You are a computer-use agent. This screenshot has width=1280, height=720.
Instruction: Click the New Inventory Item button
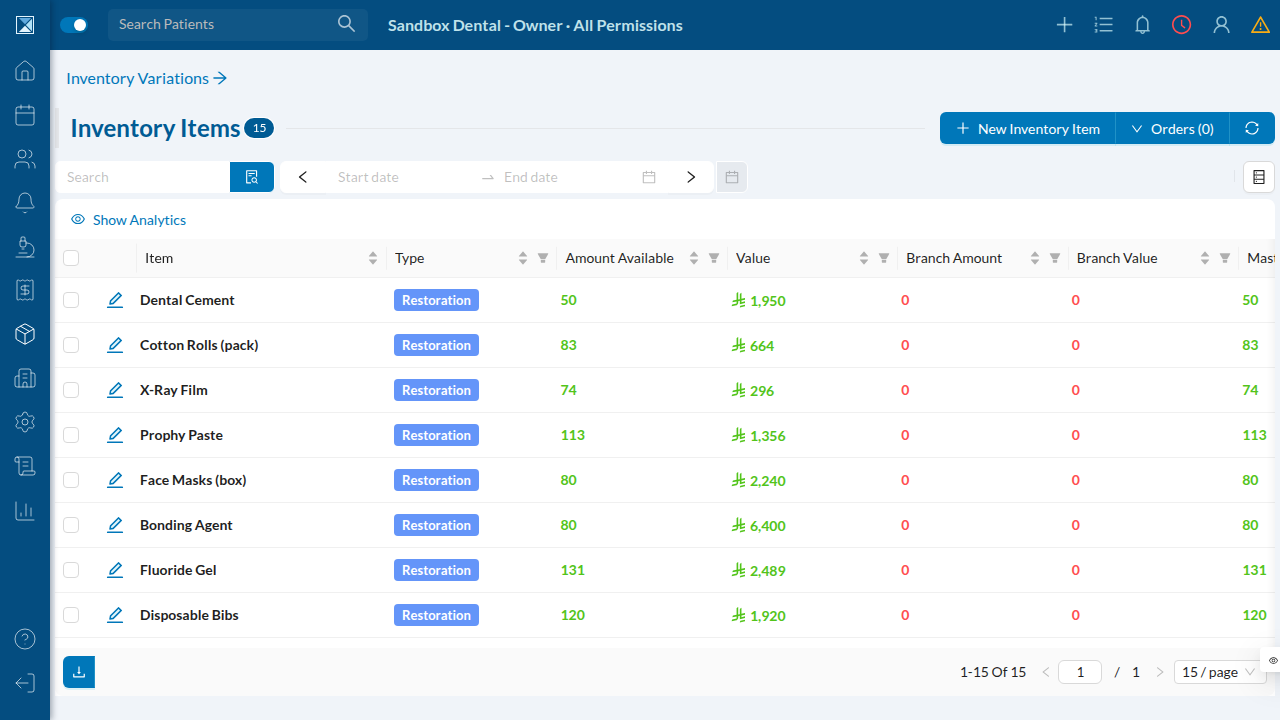[x=1028, y=128]
